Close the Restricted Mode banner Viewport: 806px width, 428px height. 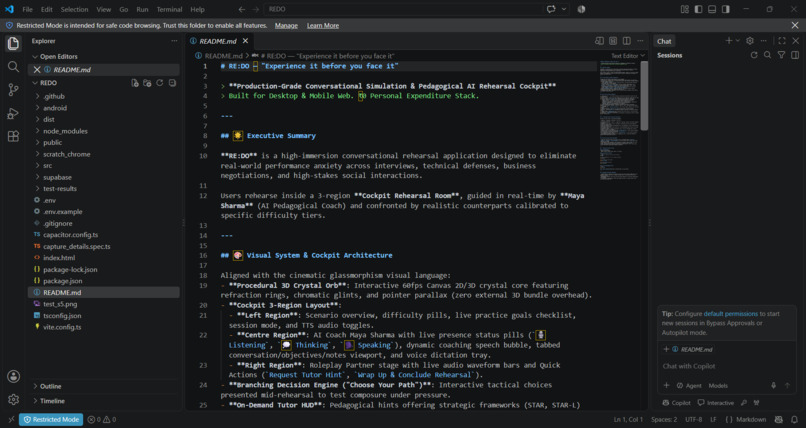point(795,26)
